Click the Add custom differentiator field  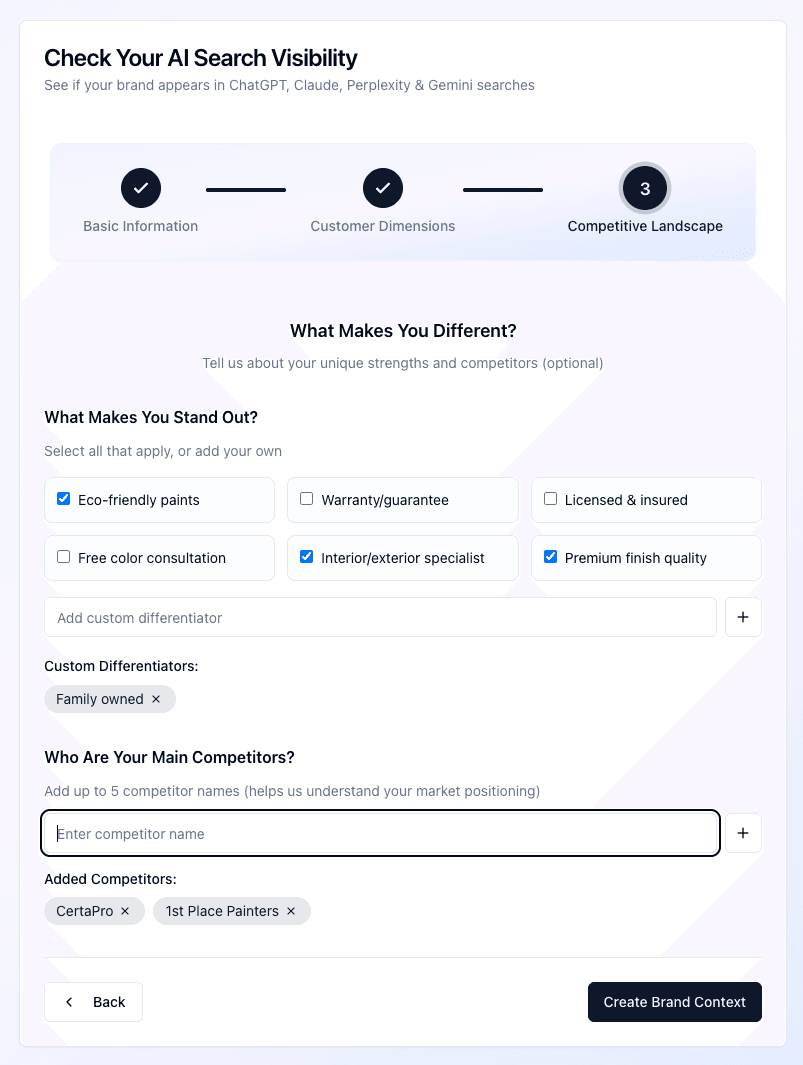(x=380, y=617)
